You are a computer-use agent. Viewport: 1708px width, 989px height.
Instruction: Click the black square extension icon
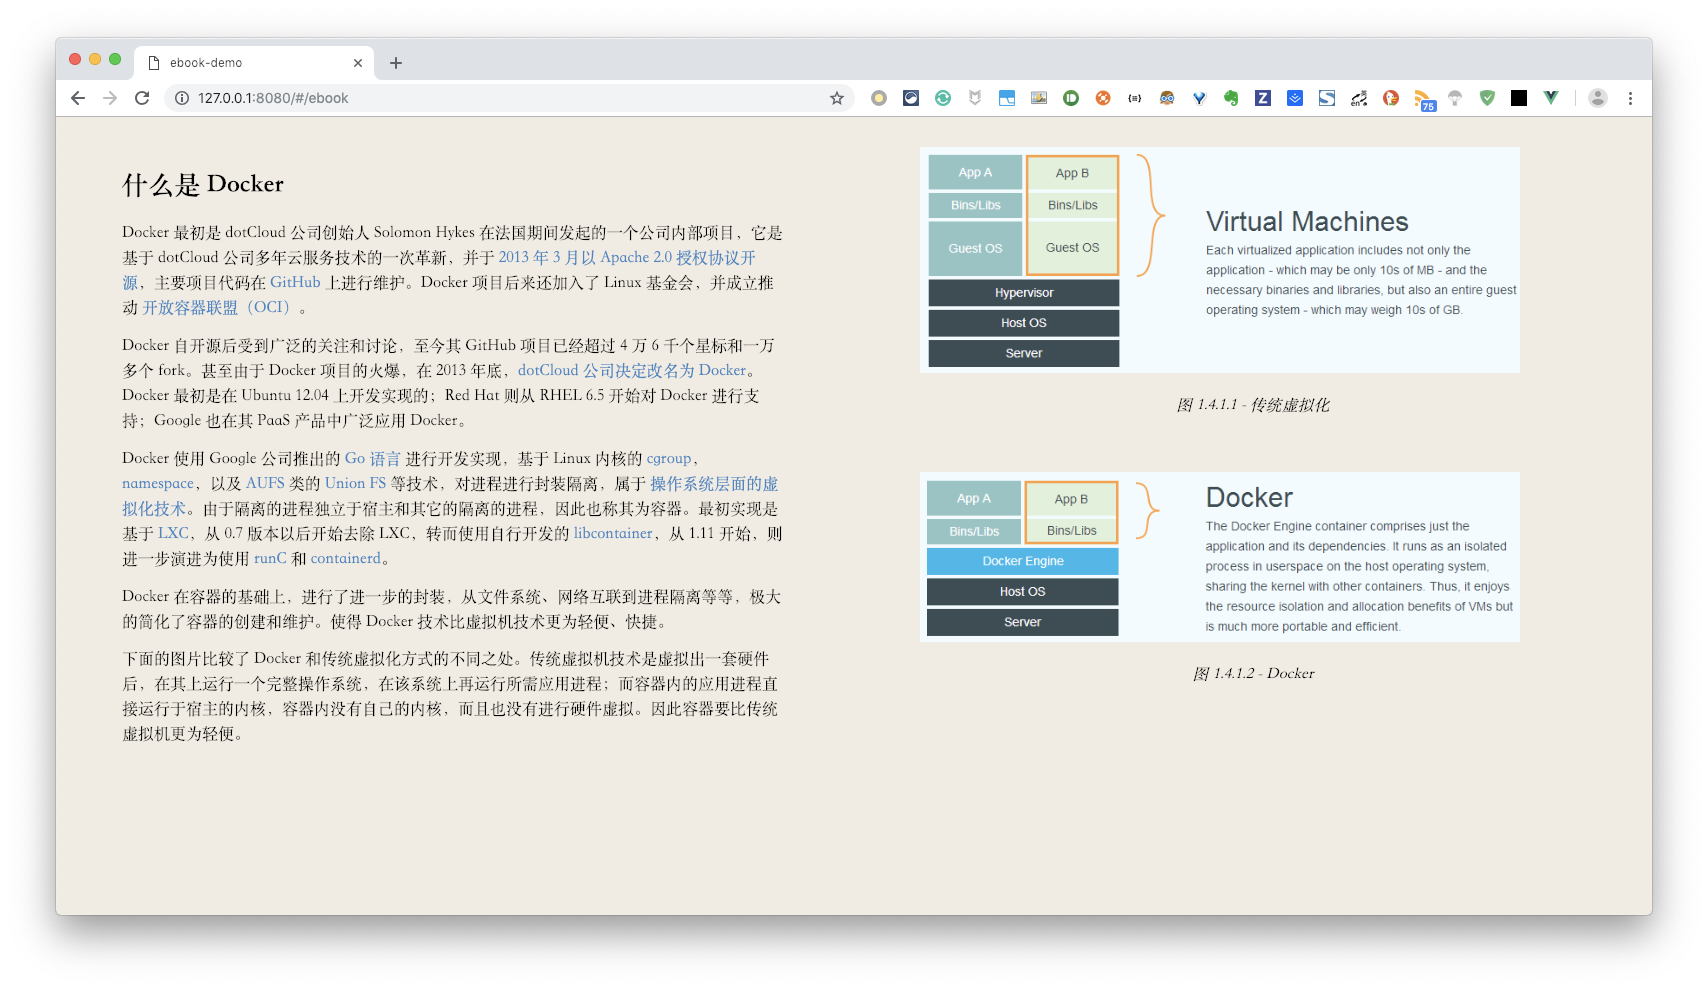1519,98
